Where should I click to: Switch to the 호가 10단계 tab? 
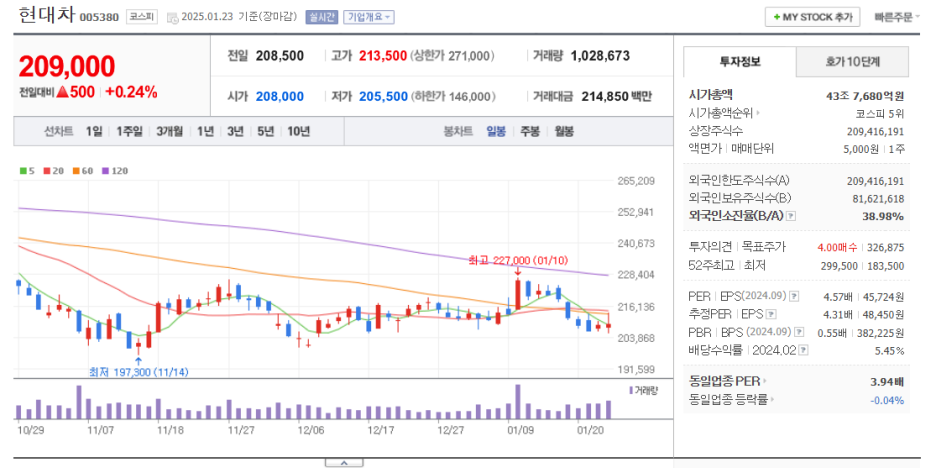click(852, 61)
